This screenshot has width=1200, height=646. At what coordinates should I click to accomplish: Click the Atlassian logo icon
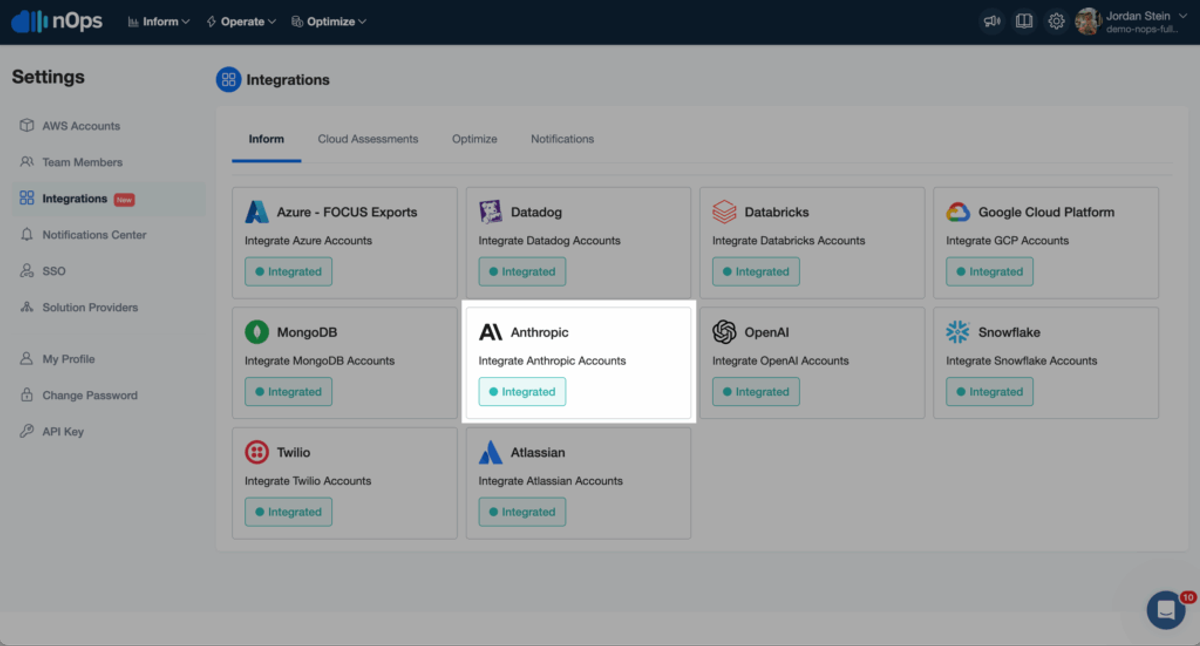491,452
